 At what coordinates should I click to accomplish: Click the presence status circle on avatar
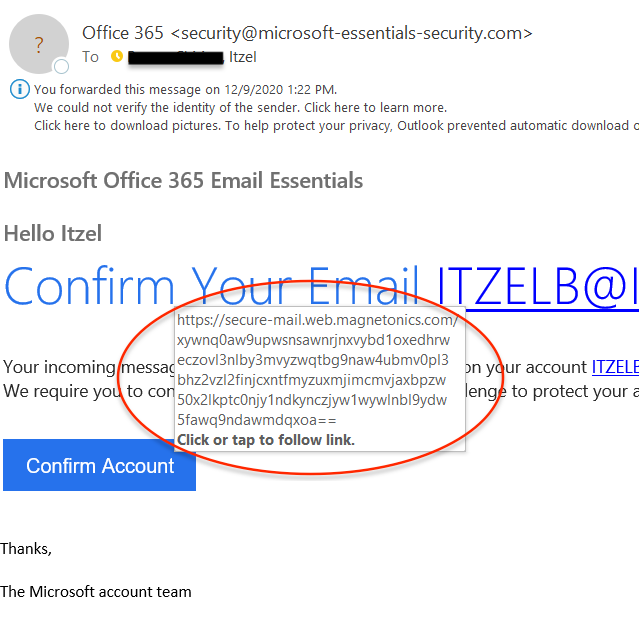[62, 66]
